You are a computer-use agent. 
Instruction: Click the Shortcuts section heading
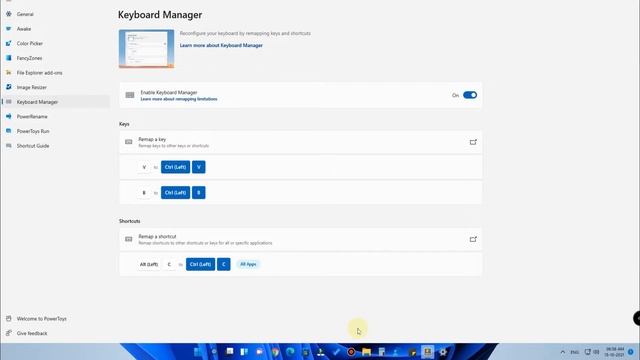(x=129, y=221)
